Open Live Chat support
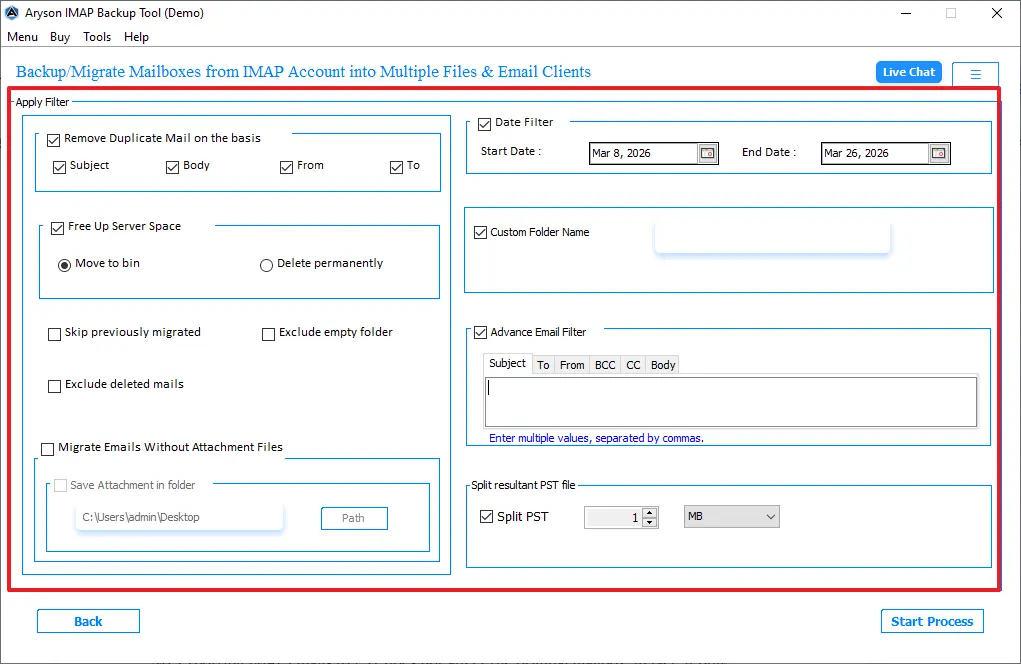The height and width of the screenshot is (664, 1021). 908,72
